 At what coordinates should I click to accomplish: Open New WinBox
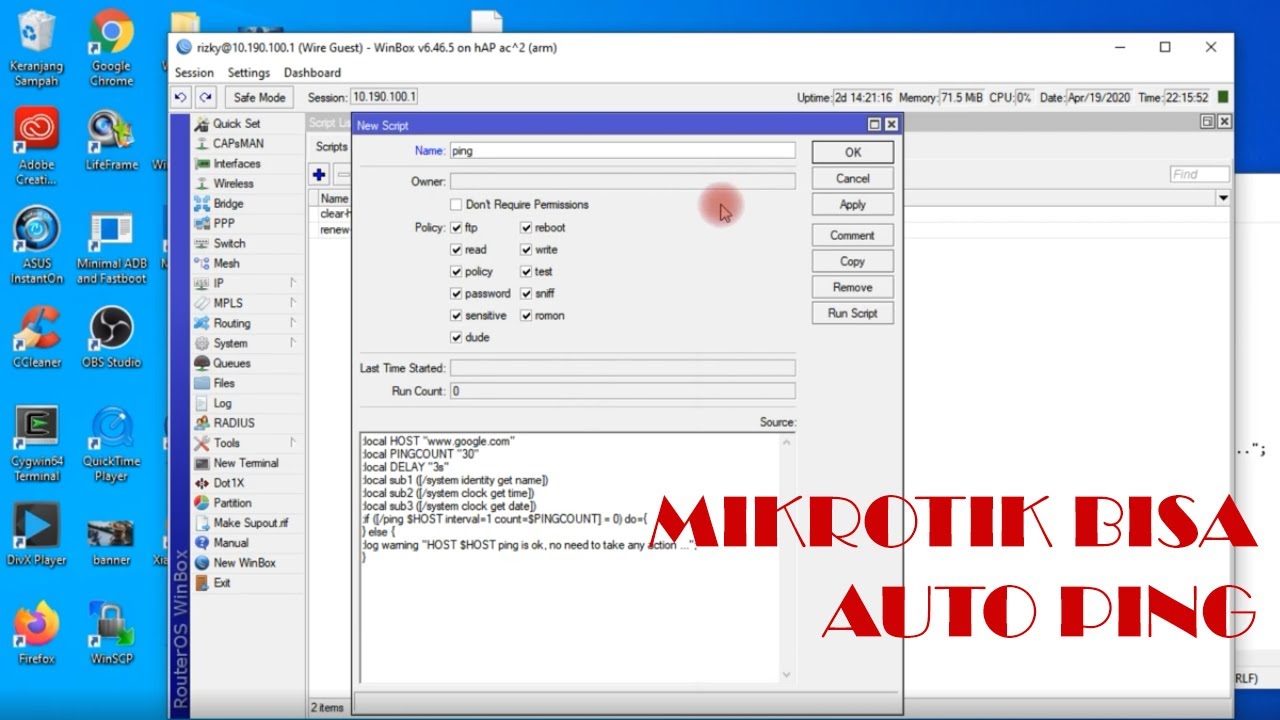coord(244,563)
